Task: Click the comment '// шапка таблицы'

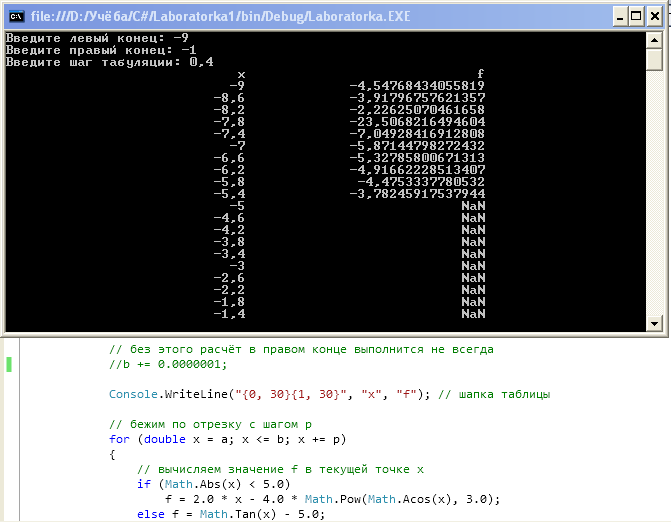Action: (494, 394)
